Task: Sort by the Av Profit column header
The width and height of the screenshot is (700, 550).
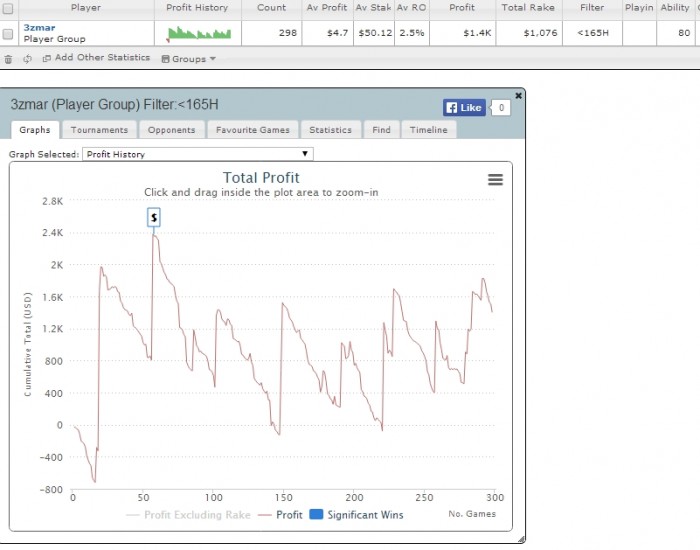Action: pyautogui.click(x=327, y=8)
